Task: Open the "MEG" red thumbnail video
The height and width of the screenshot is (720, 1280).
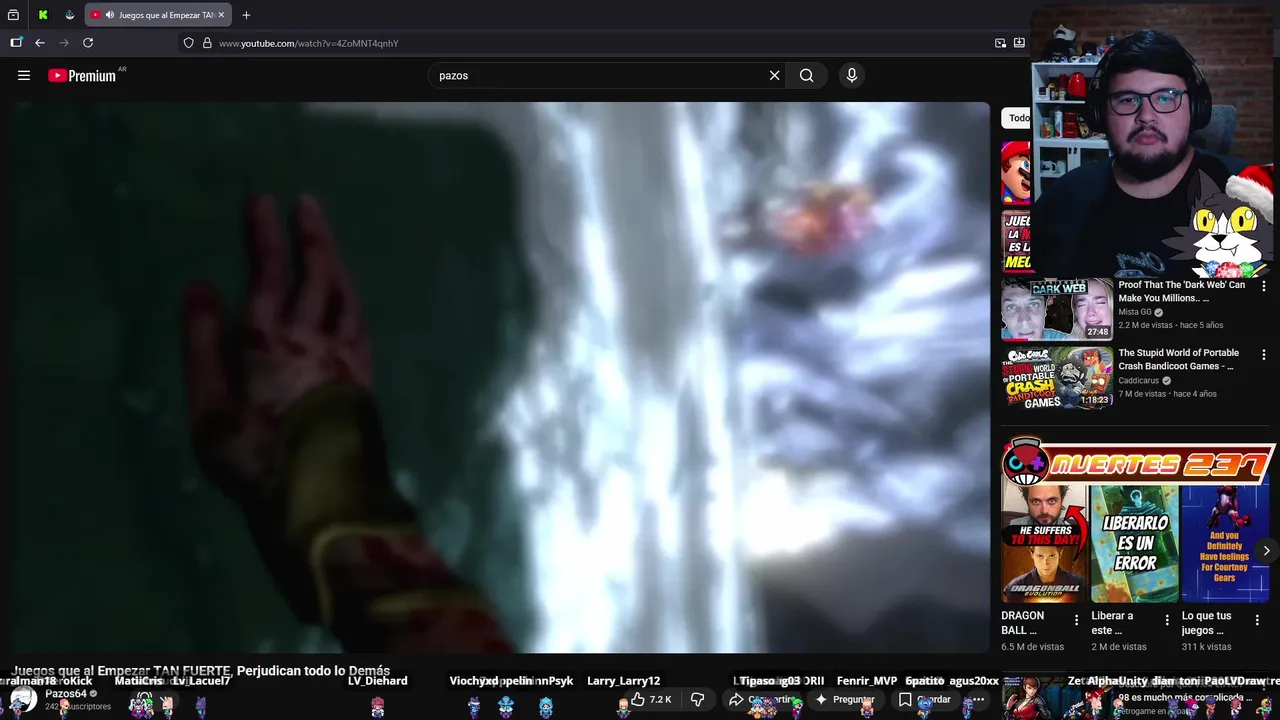Action: [1017, 241]
